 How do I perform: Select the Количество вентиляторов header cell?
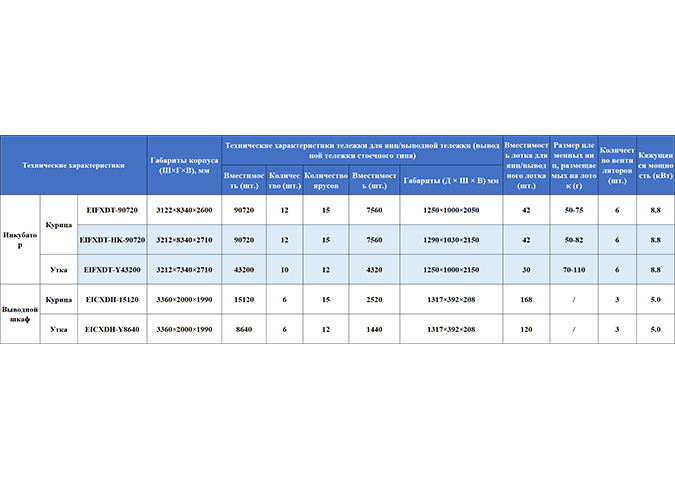(617, 165)
